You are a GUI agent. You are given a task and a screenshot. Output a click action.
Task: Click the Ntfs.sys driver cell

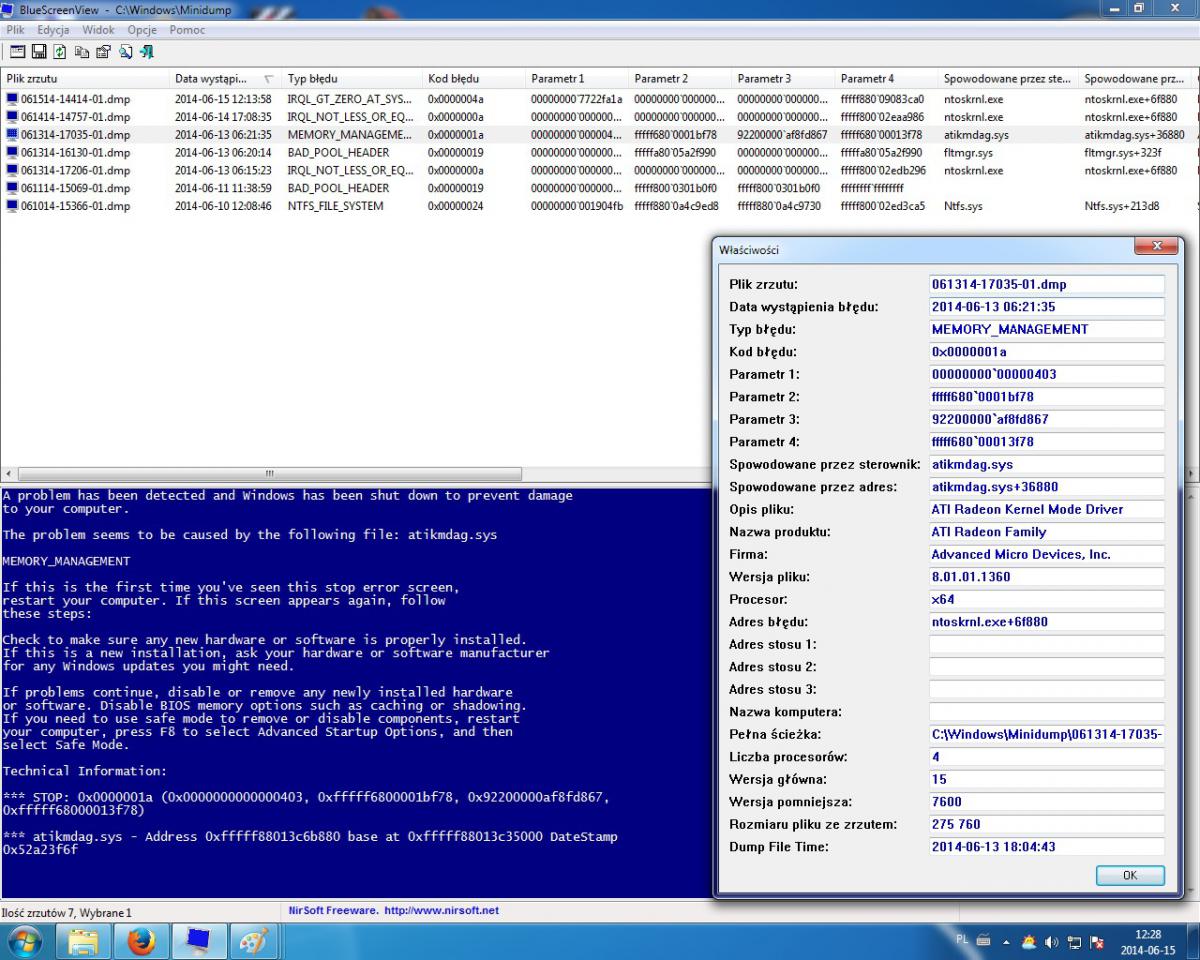963,206
